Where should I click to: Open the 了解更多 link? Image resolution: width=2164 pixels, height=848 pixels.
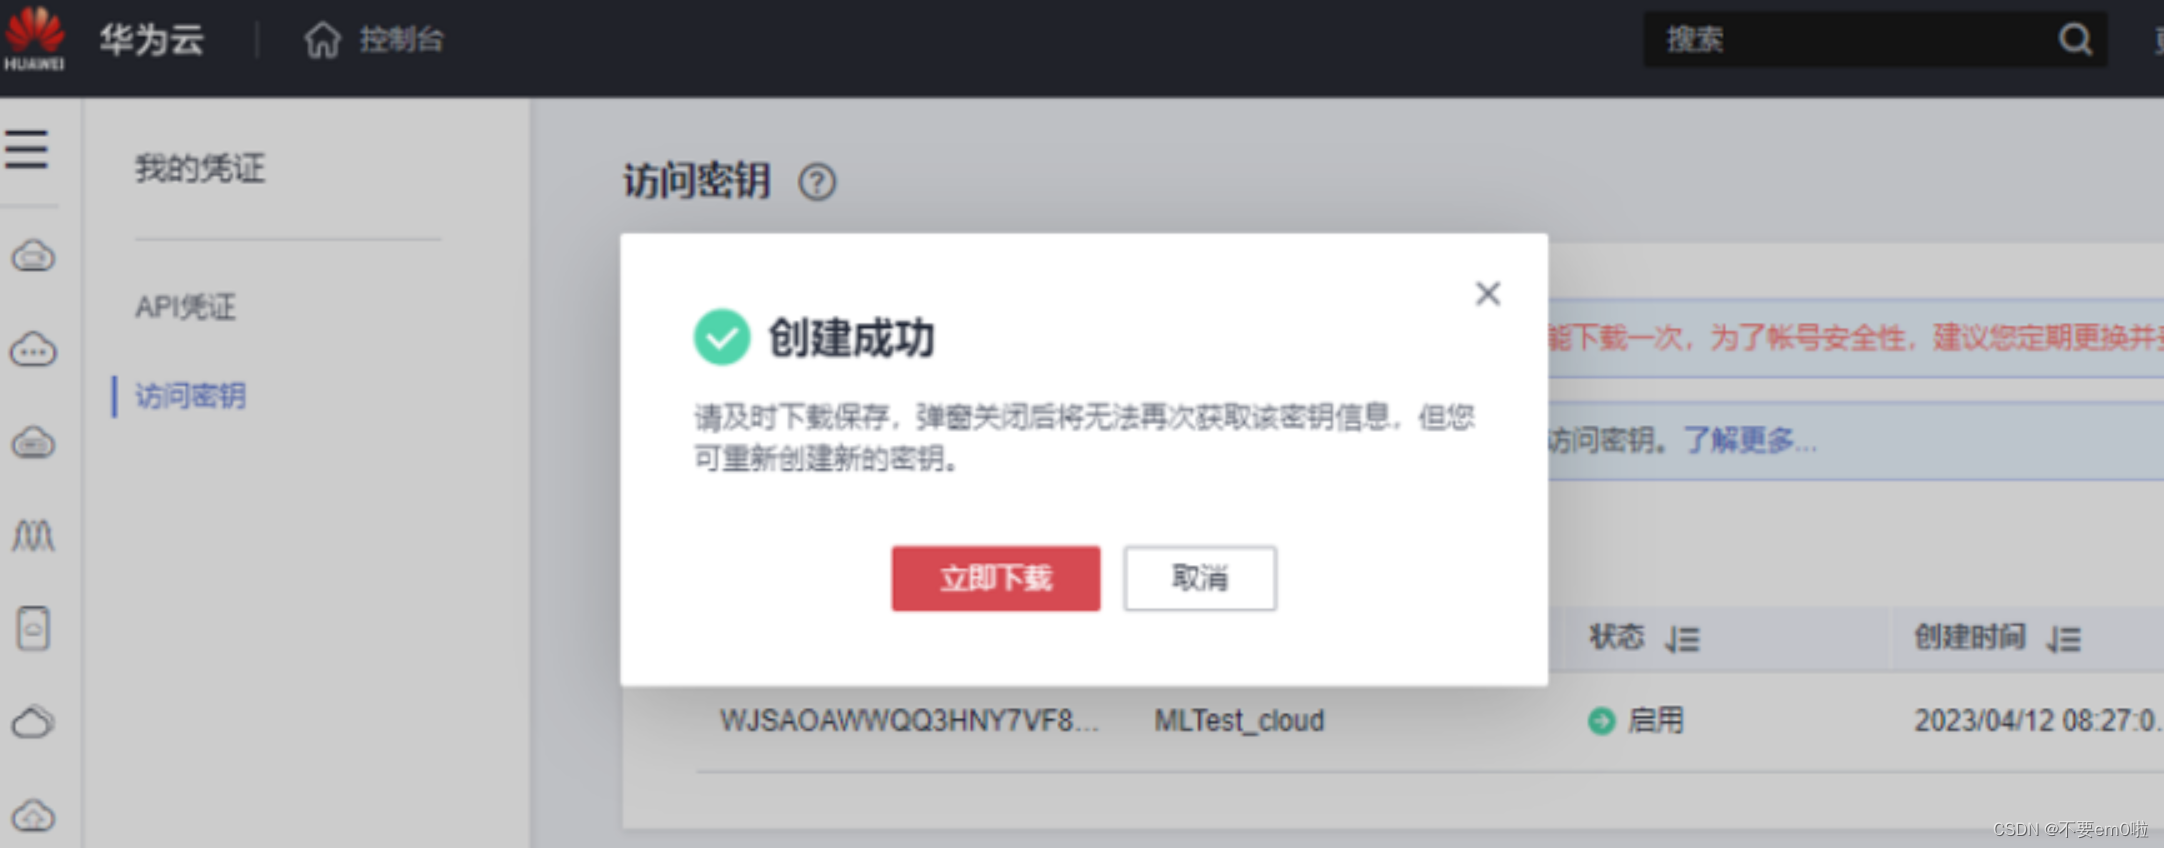(x=1749, y=440)
